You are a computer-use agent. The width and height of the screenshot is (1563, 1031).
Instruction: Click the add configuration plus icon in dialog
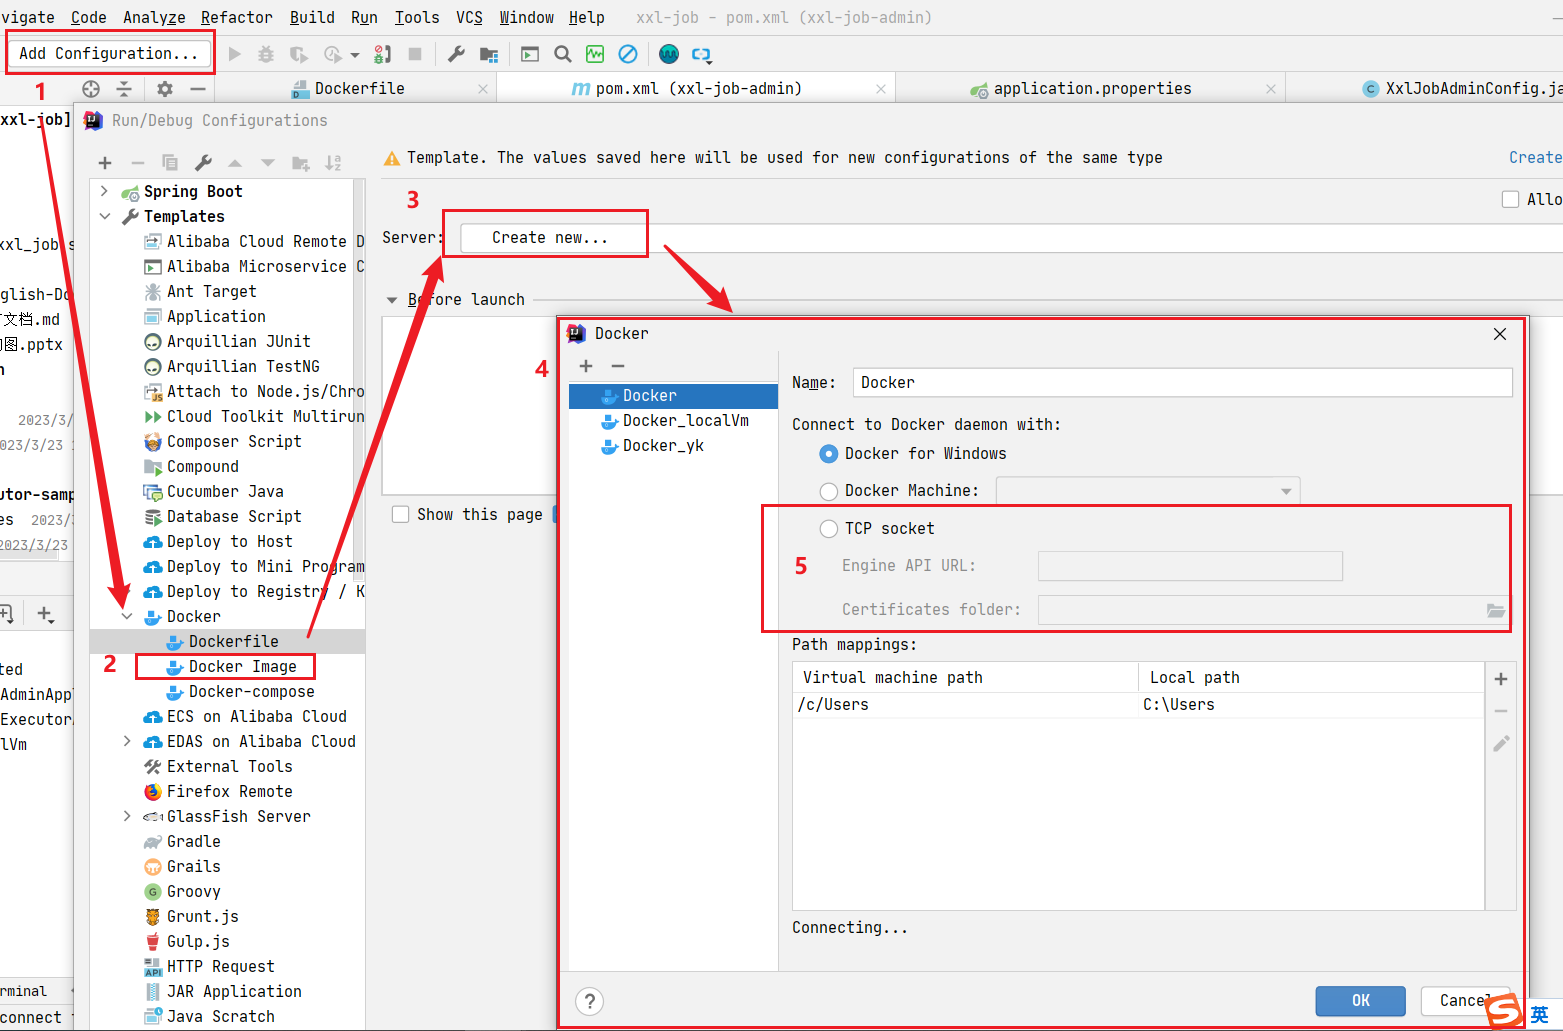point(105,163)
